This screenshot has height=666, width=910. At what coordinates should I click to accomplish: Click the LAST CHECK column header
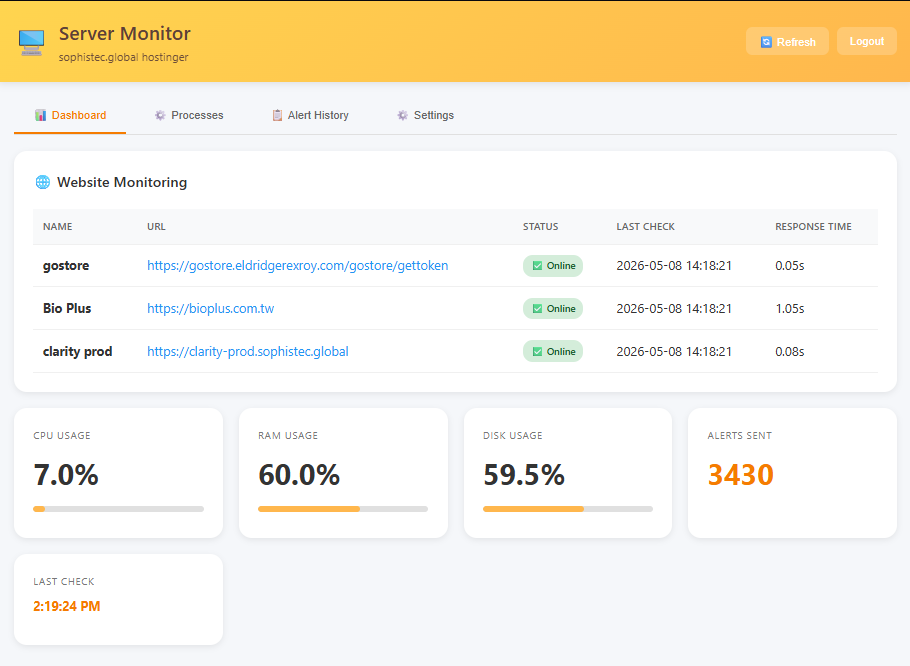click(x=645, y=227)
